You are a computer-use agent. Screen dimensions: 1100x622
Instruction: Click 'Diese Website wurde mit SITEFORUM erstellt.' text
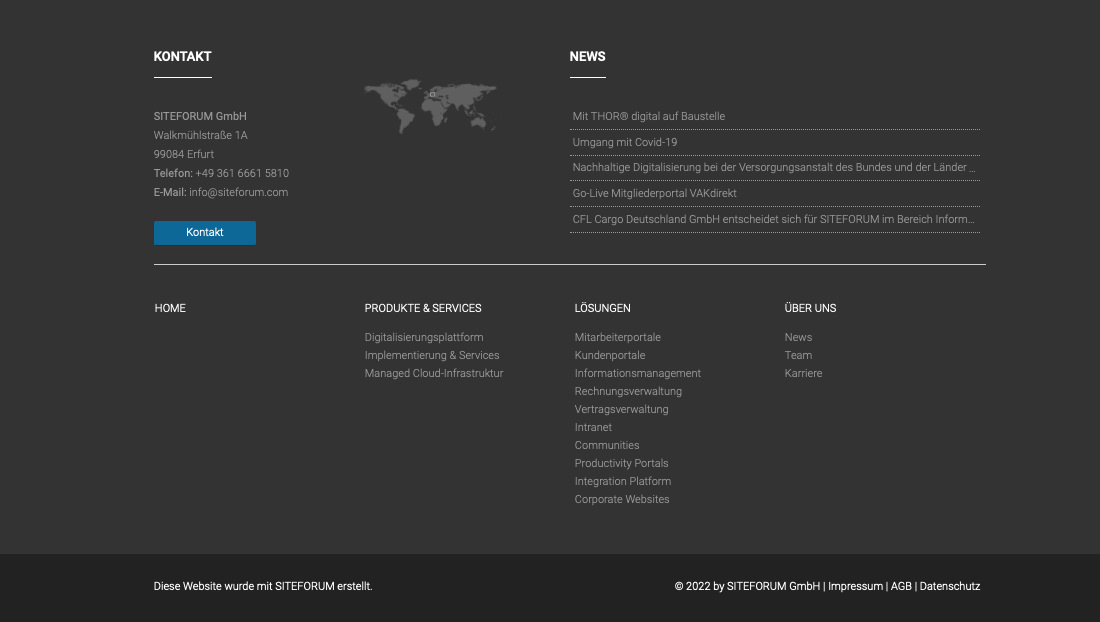pos(263,586)
